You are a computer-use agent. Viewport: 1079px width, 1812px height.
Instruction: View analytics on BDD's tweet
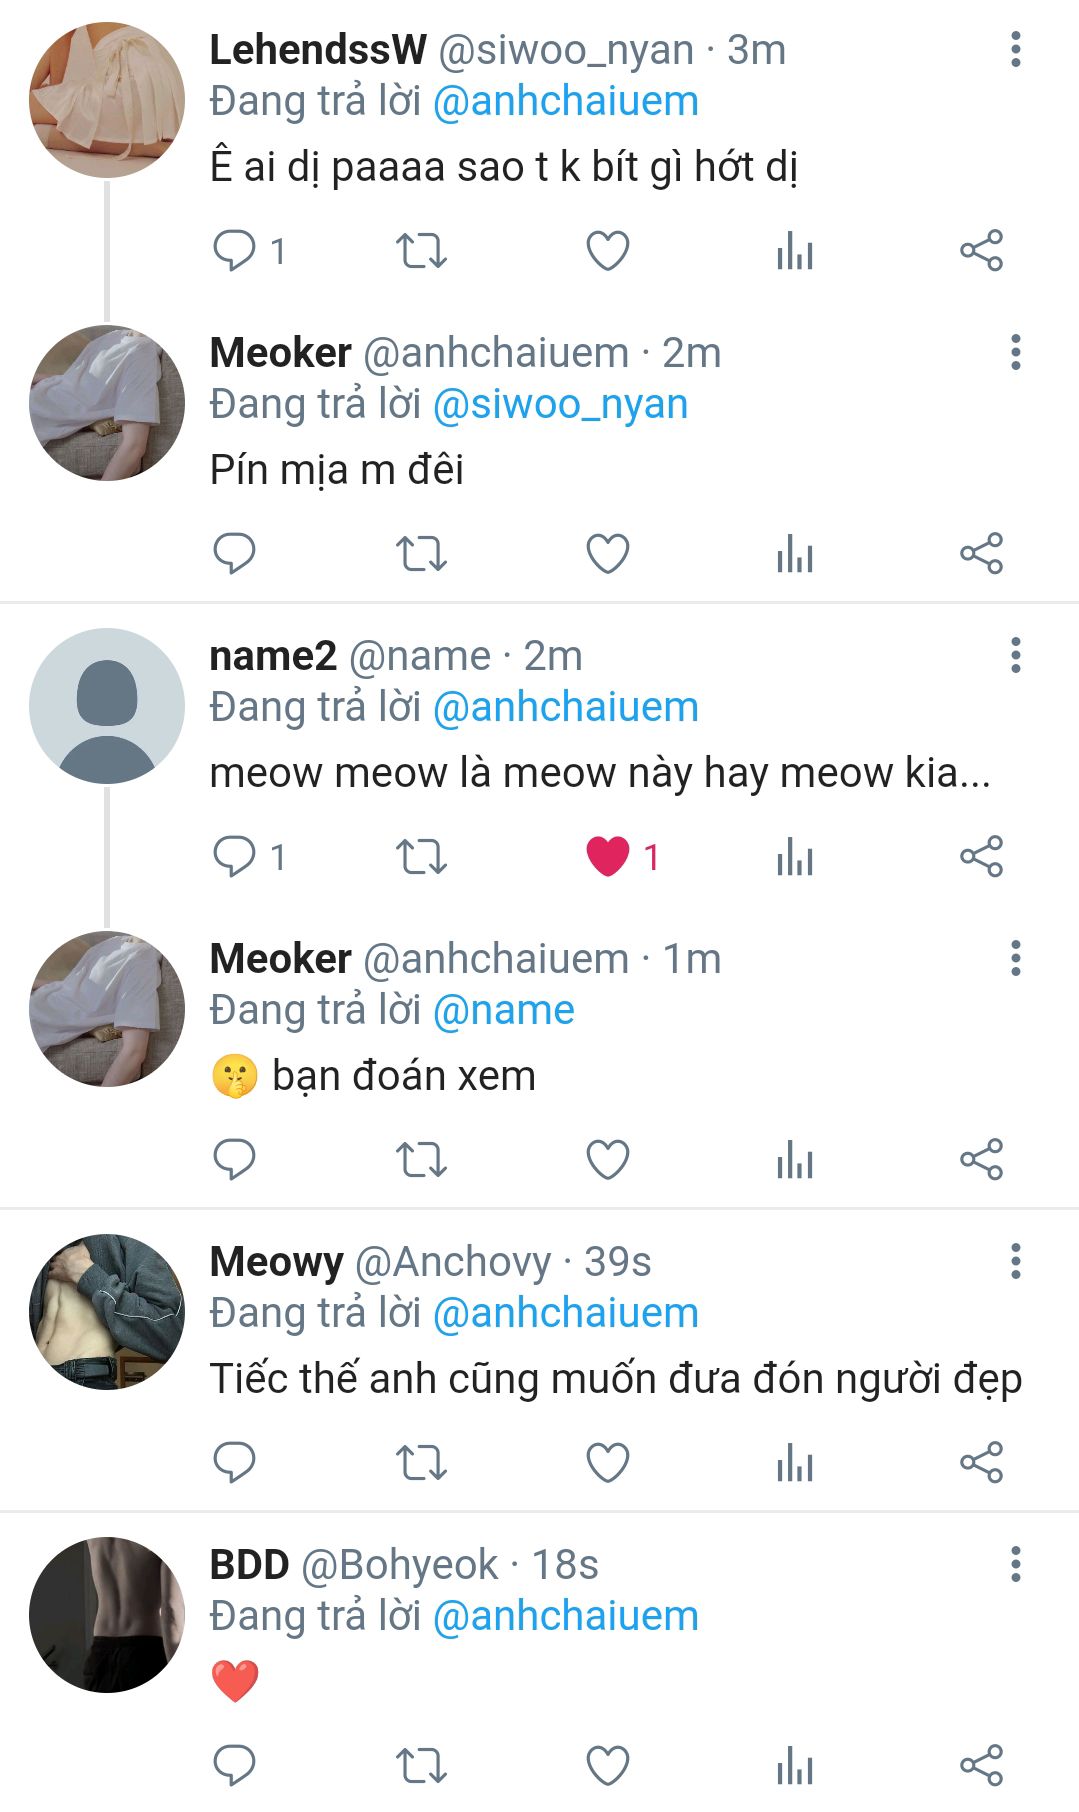point(795,1765)
